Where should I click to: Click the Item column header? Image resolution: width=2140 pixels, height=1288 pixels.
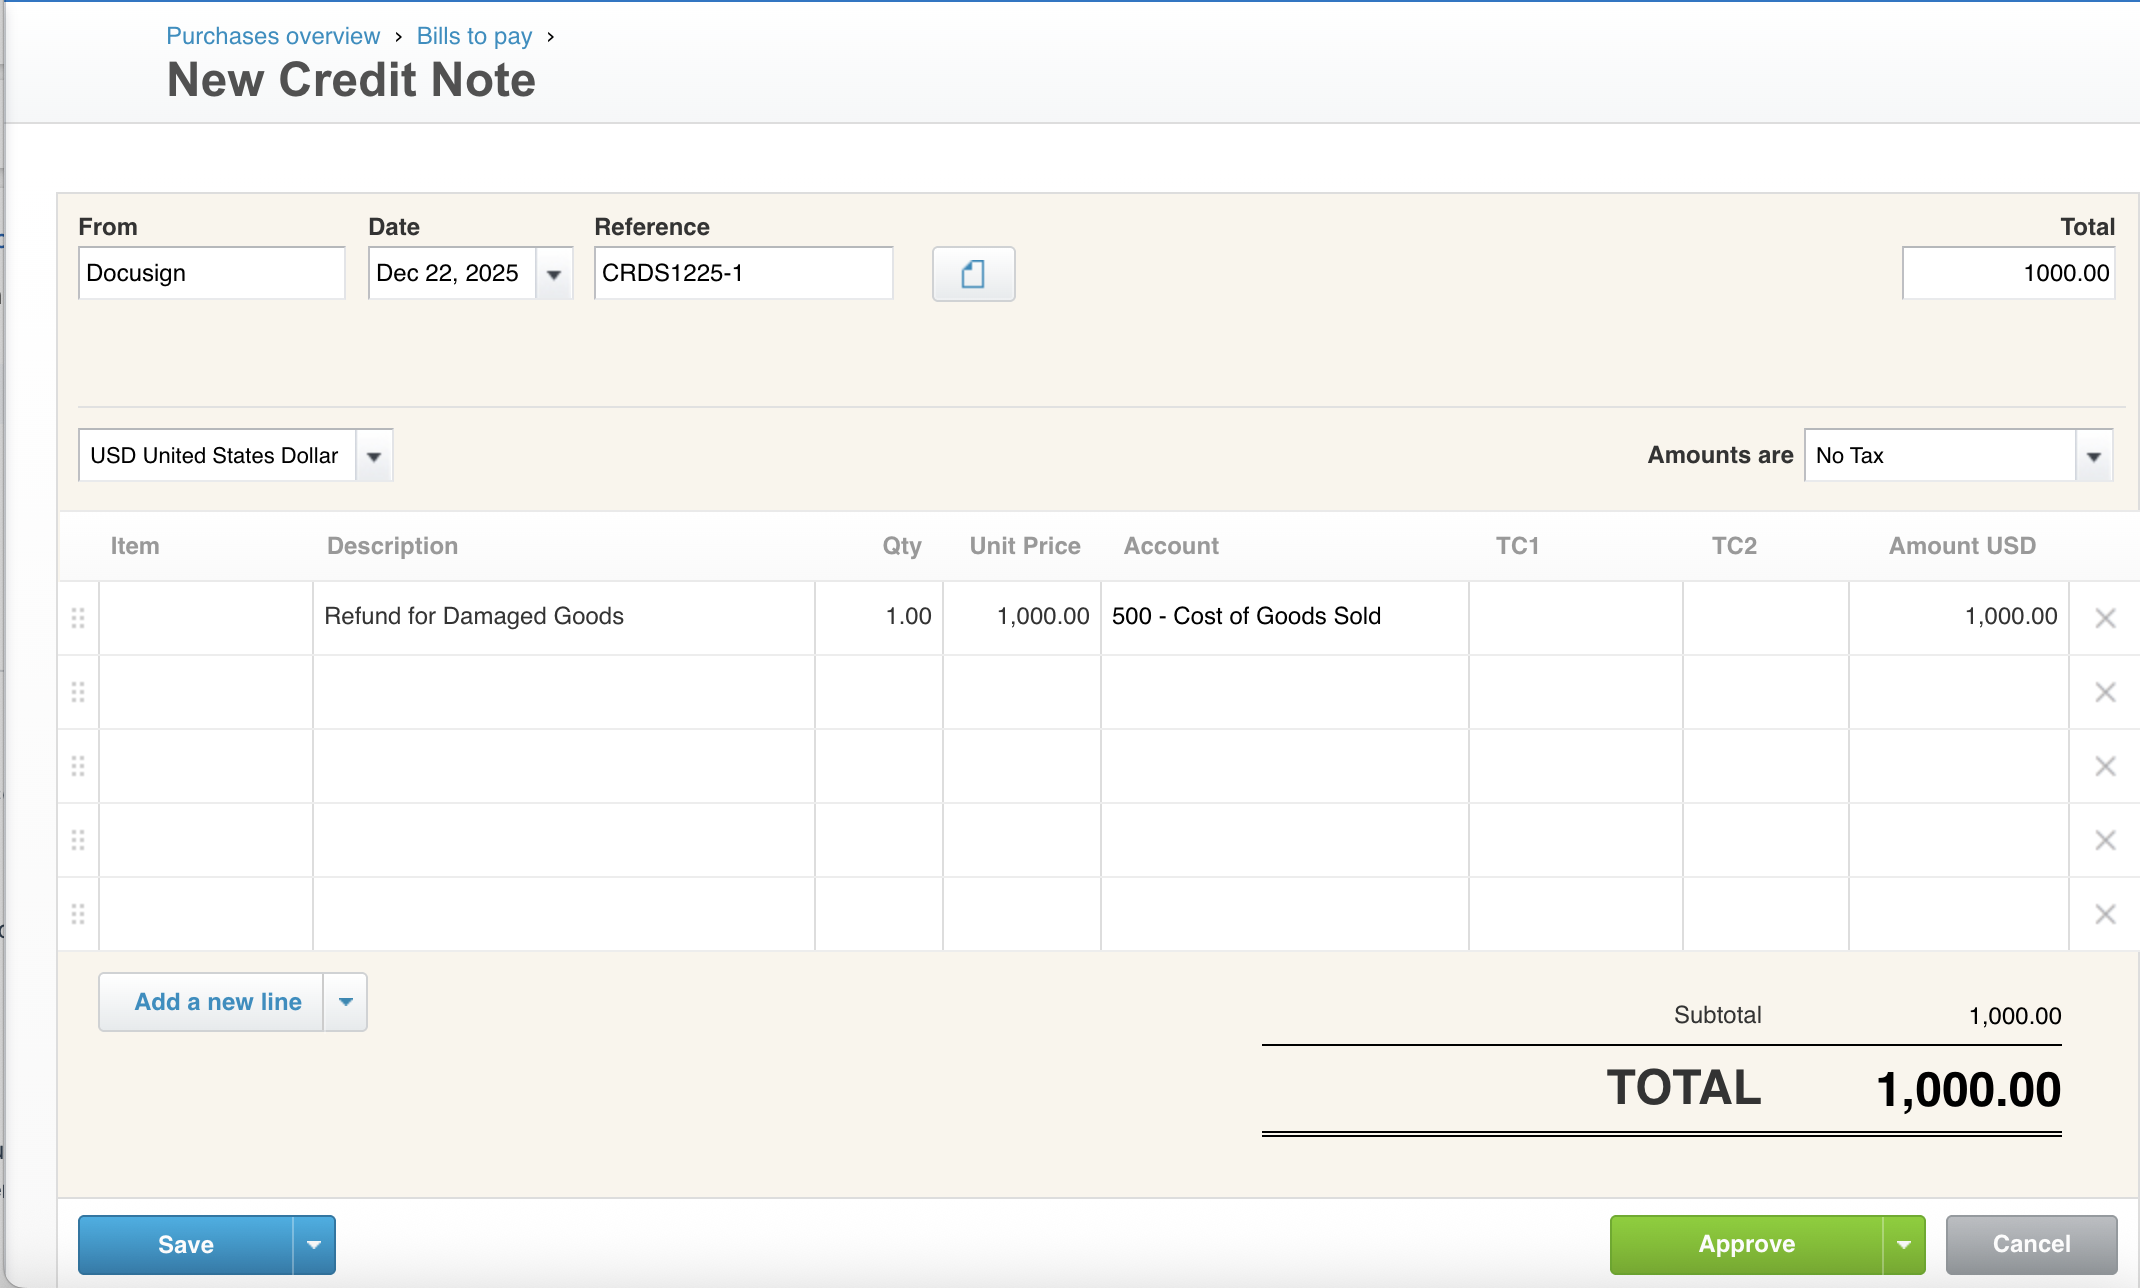[135, 546]
